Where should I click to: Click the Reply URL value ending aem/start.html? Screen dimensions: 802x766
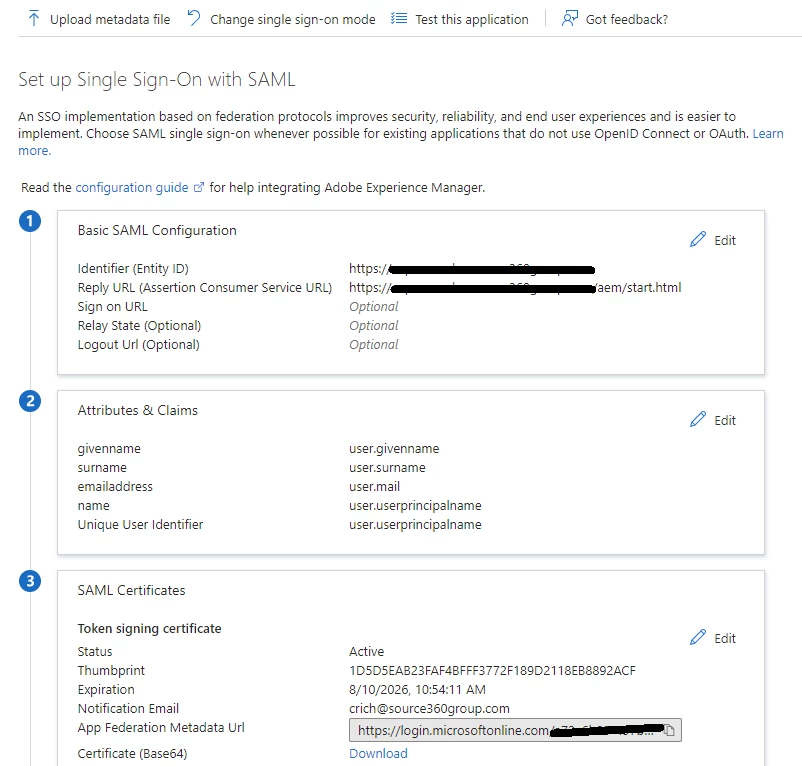point(515,287)
